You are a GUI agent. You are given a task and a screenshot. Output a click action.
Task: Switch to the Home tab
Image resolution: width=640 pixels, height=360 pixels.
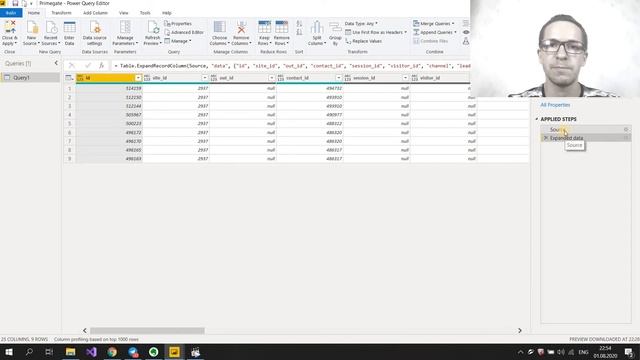(x=34, y=13)
